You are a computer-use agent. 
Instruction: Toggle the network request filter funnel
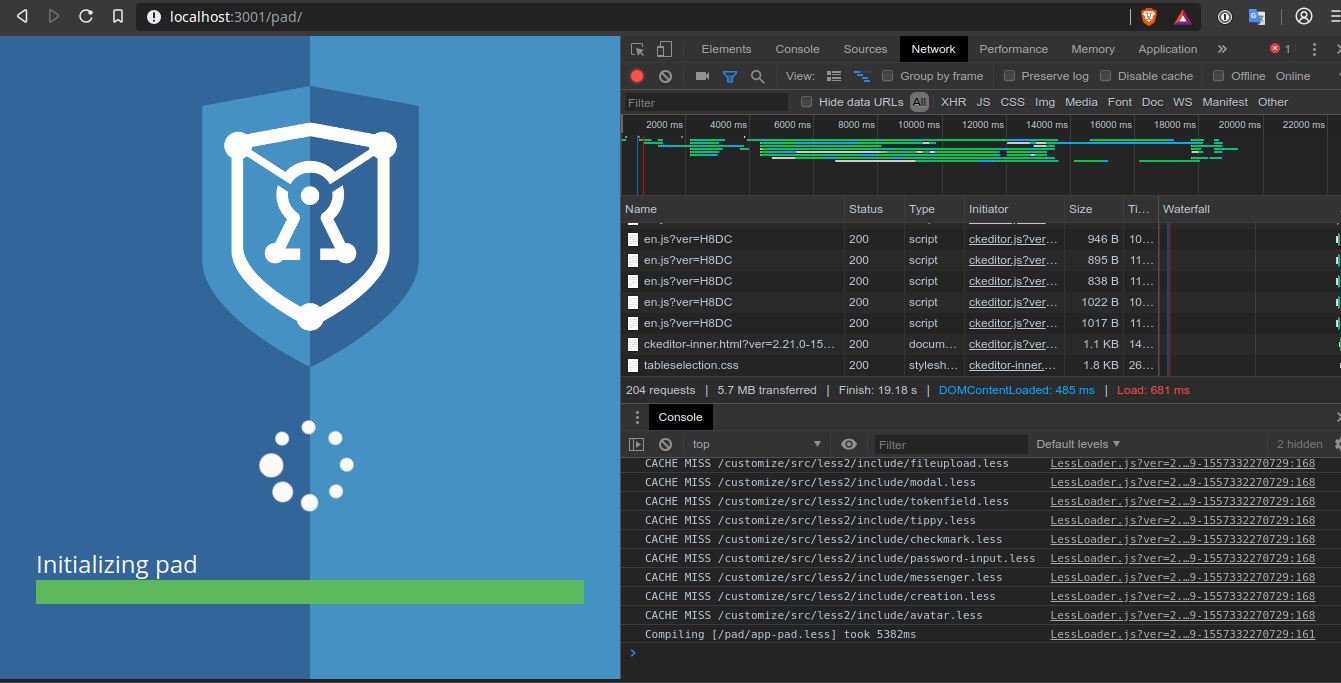[731, 76]
